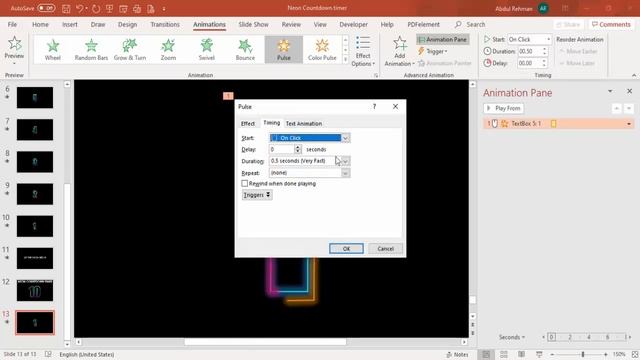Screen dimensions: 640x360
Task: Redo the last action
Action: (96, 8)
